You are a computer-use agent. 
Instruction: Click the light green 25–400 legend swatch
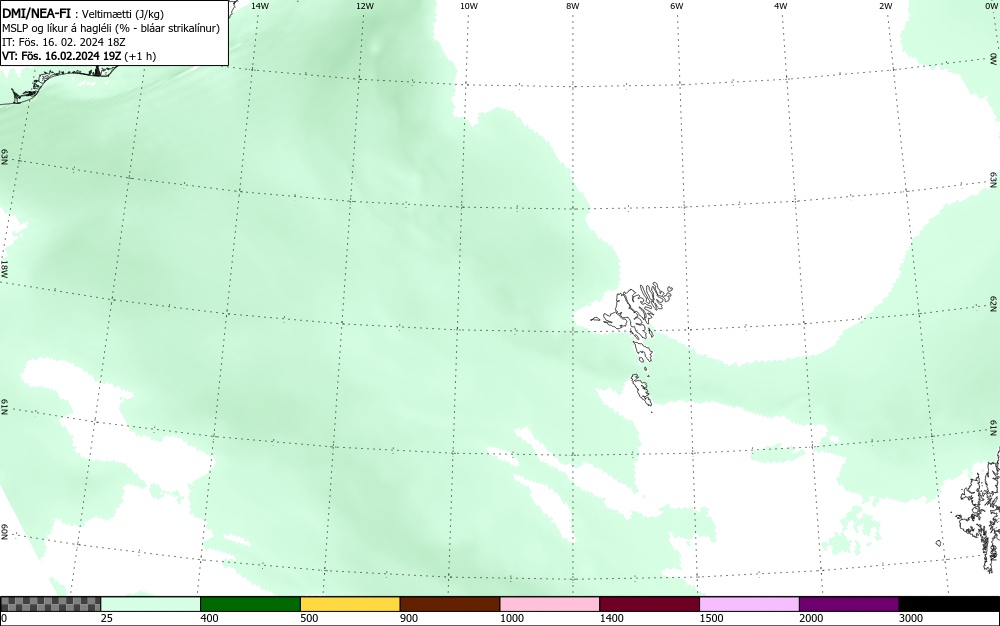point(151,604)
